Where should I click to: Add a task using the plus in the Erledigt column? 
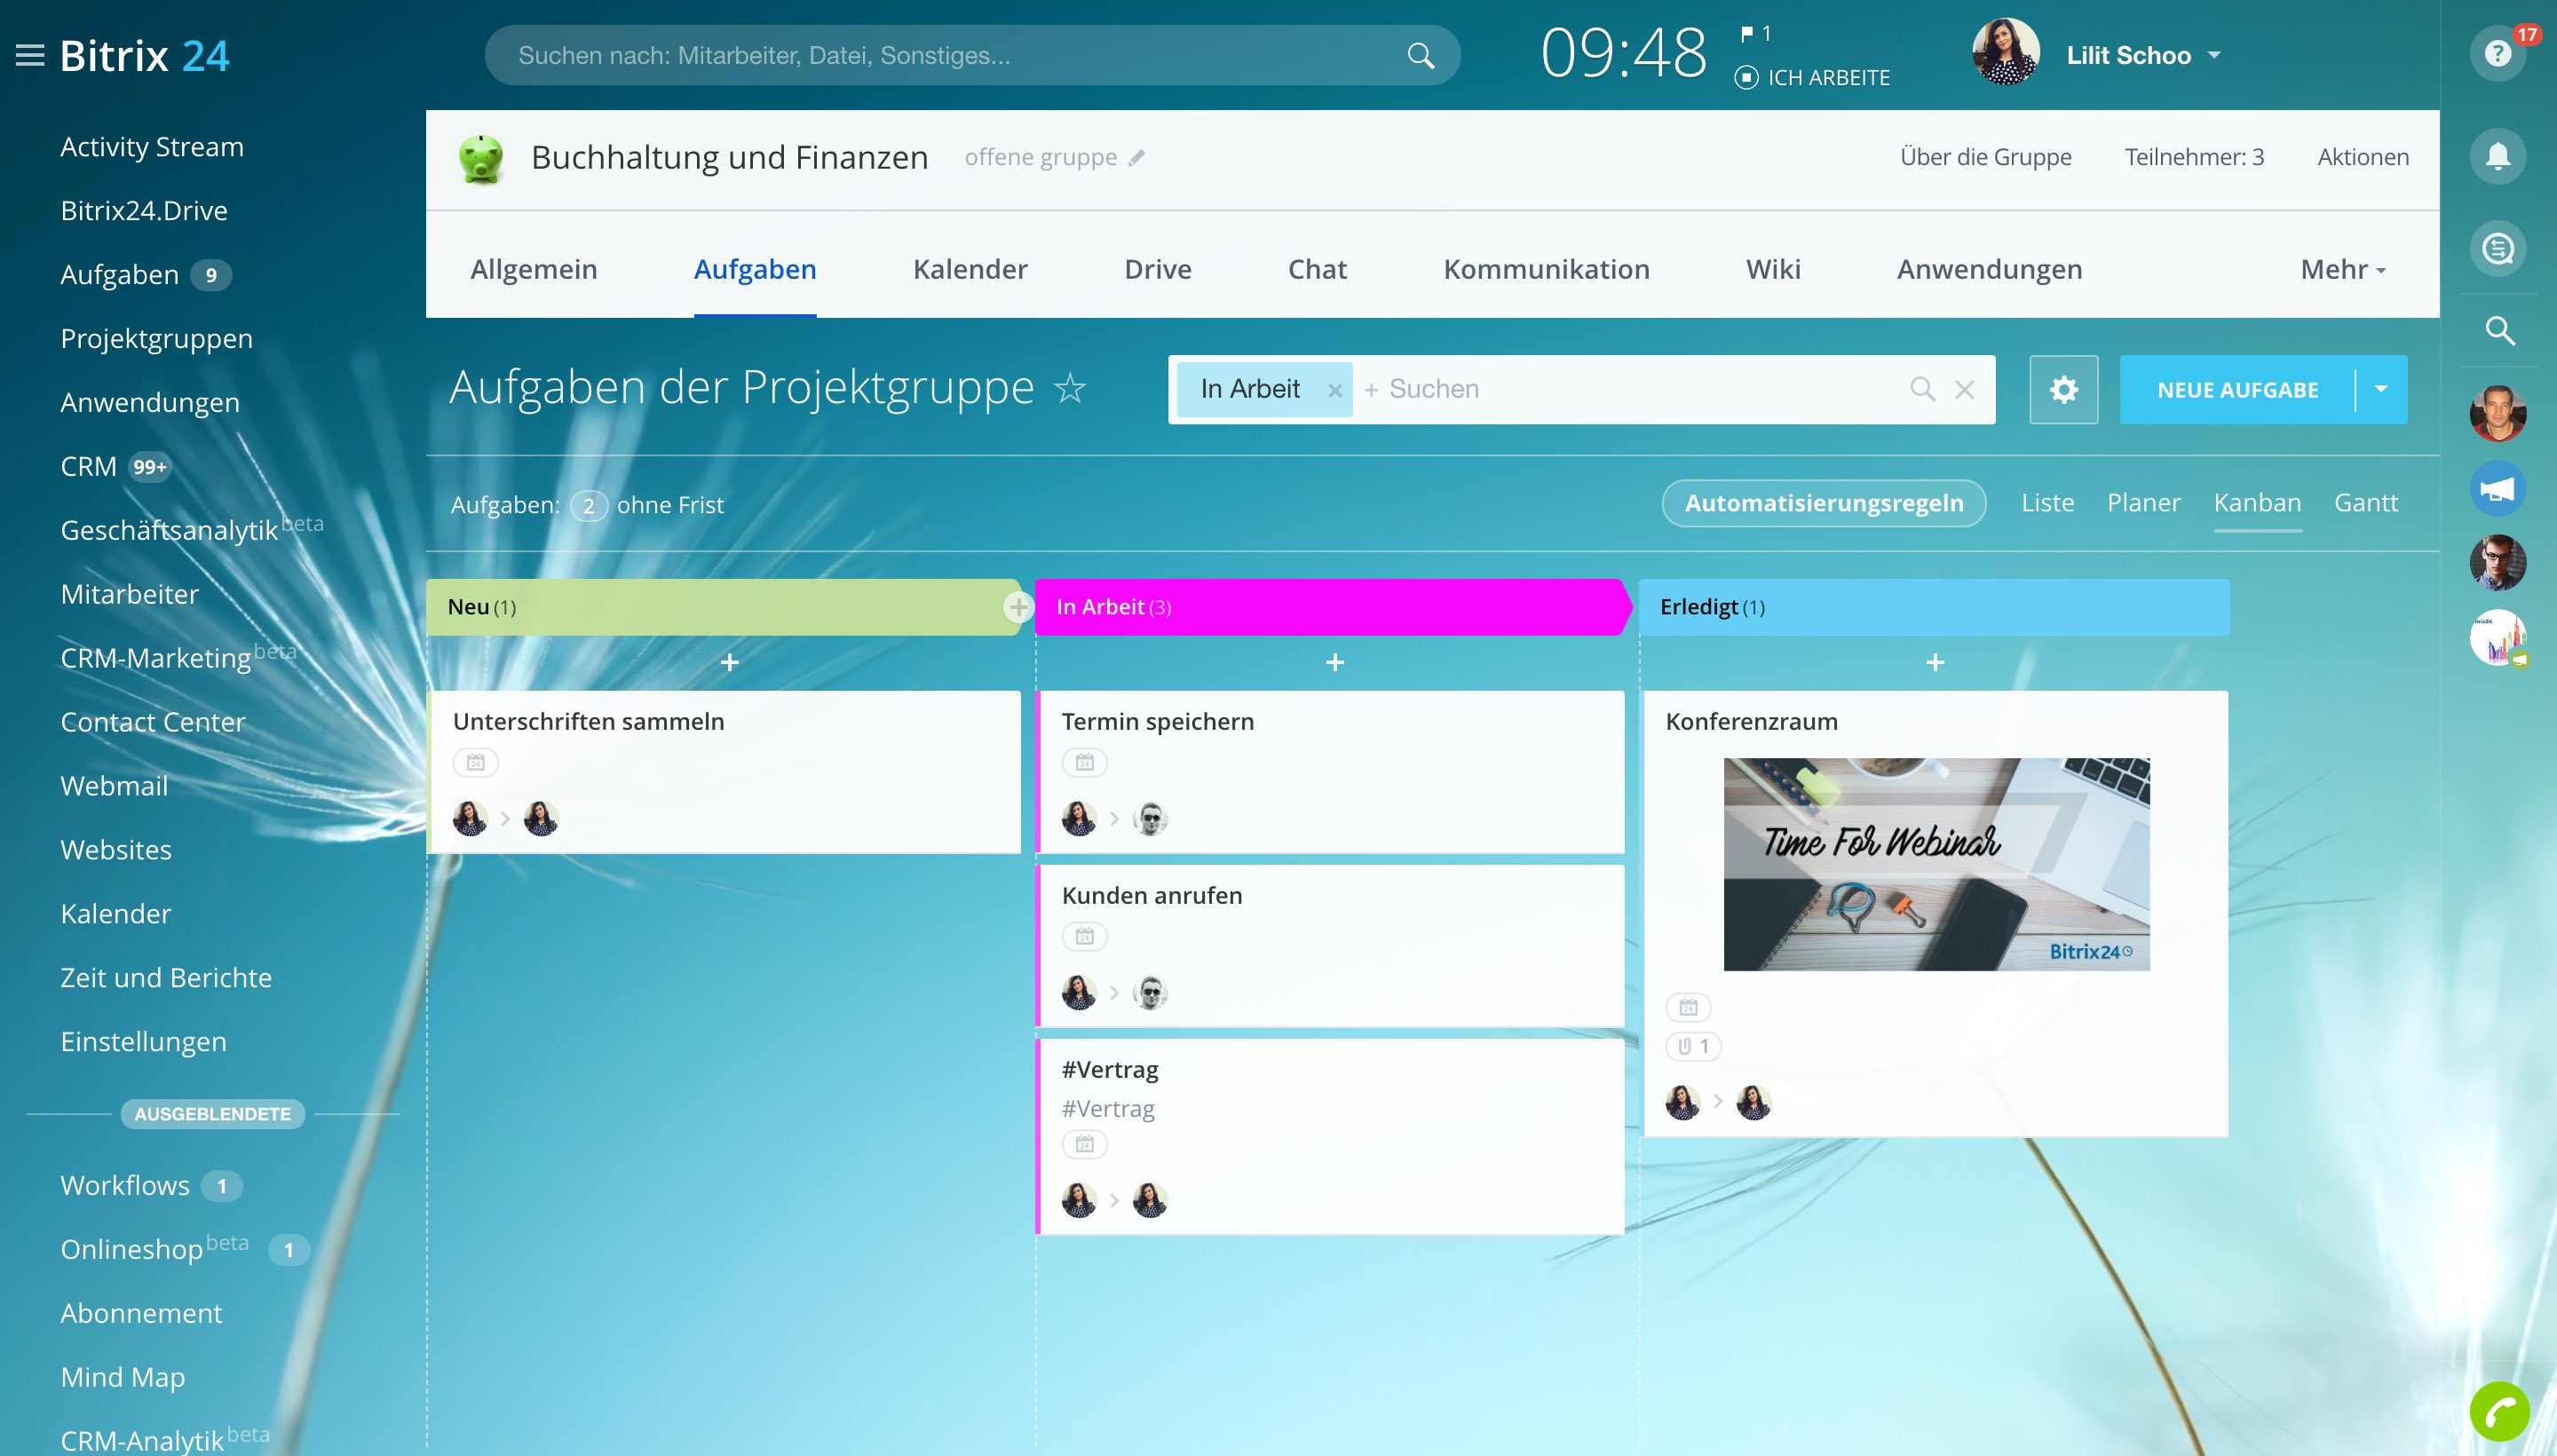pyautogui.click(x=1935, y=663)
